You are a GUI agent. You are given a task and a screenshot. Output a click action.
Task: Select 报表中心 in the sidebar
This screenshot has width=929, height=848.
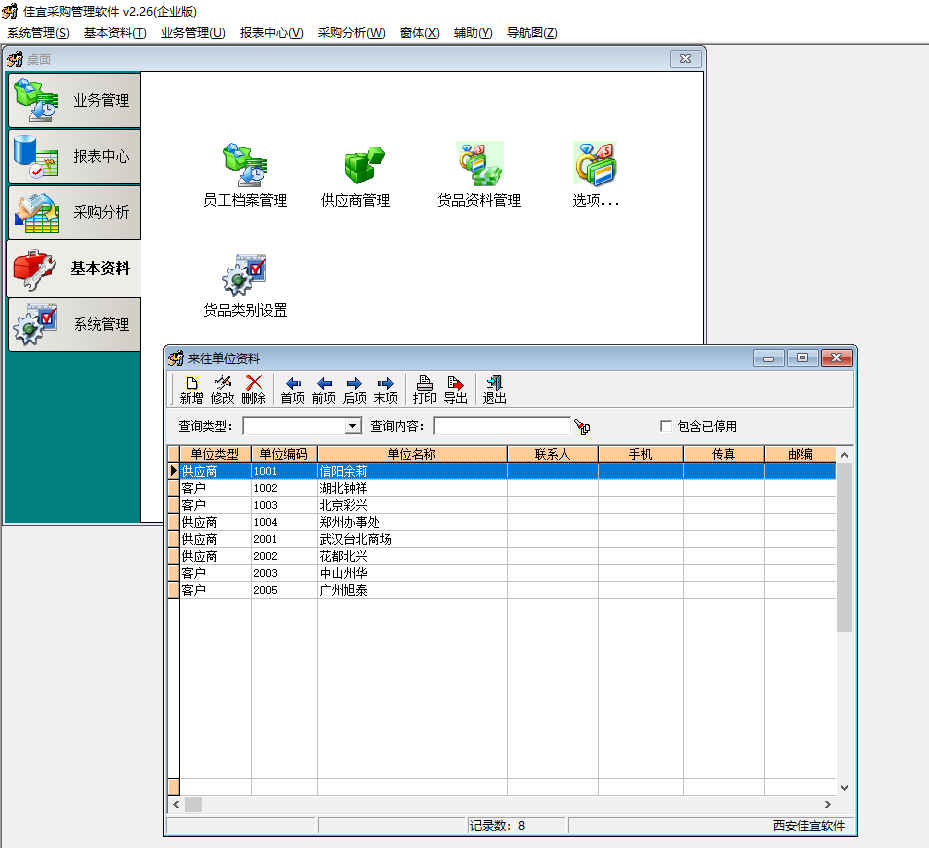coord(75,156)
